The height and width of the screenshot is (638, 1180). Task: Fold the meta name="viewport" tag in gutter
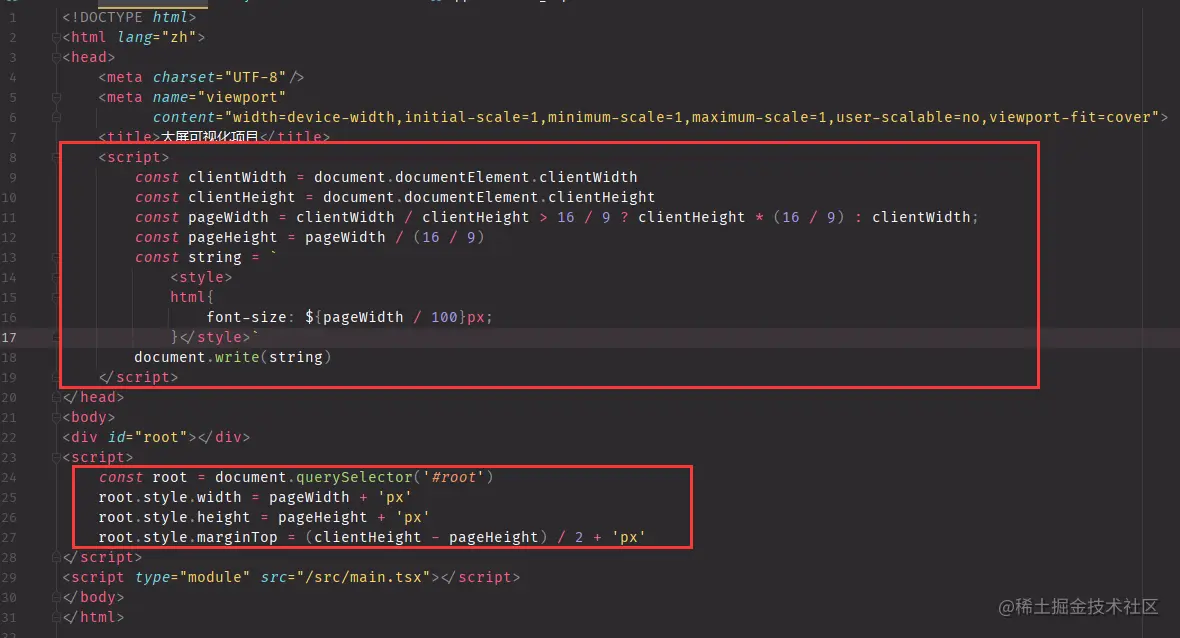pos(56,97)
